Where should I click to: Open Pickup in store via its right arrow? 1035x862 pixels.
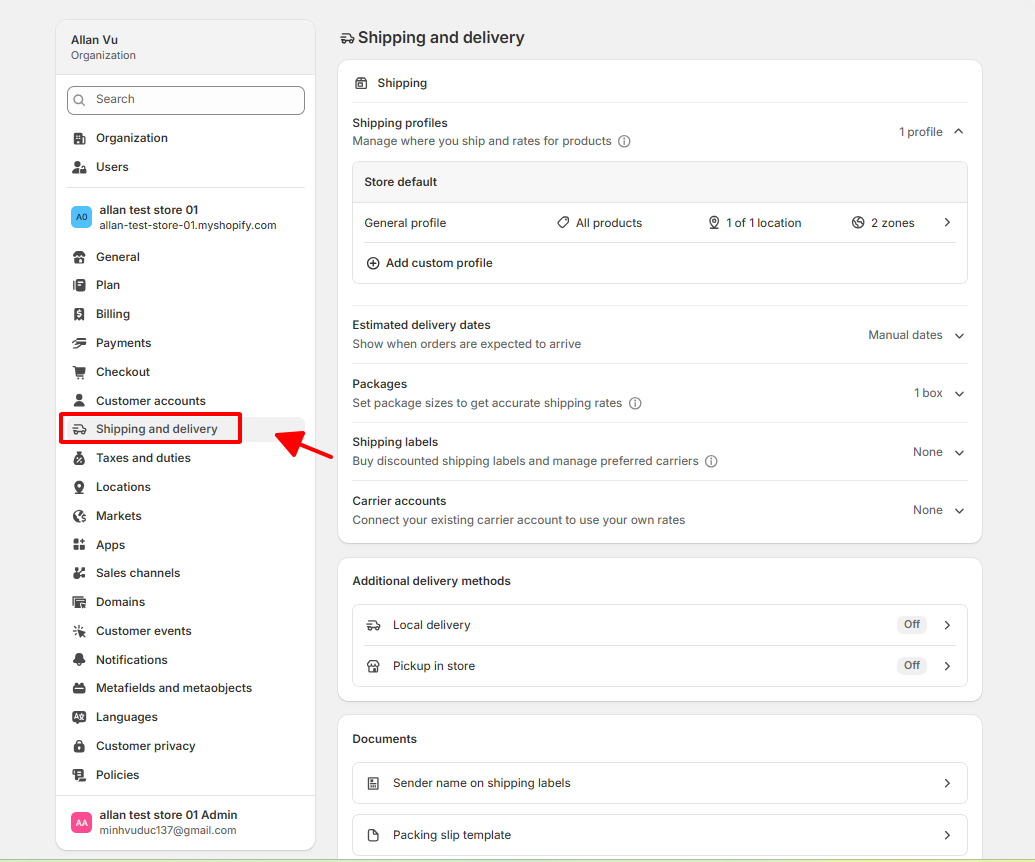tap(947, 666)
